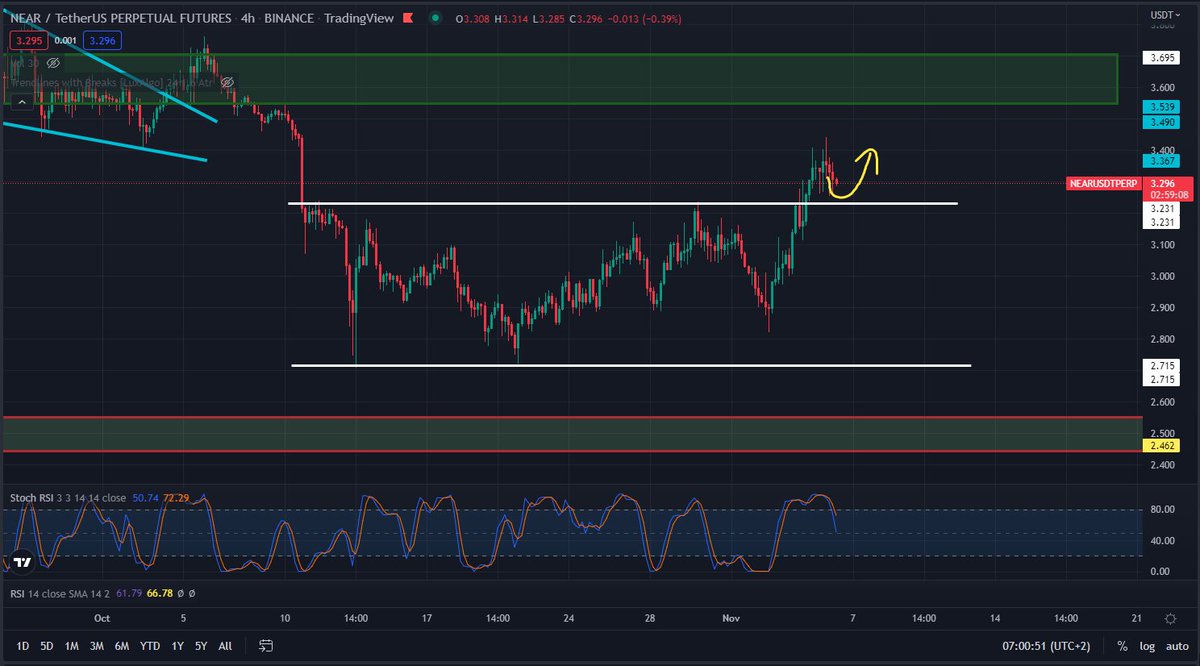Select the 1M time range
The height and width of the screenshot is (666, 1200).
pos(72,646)
